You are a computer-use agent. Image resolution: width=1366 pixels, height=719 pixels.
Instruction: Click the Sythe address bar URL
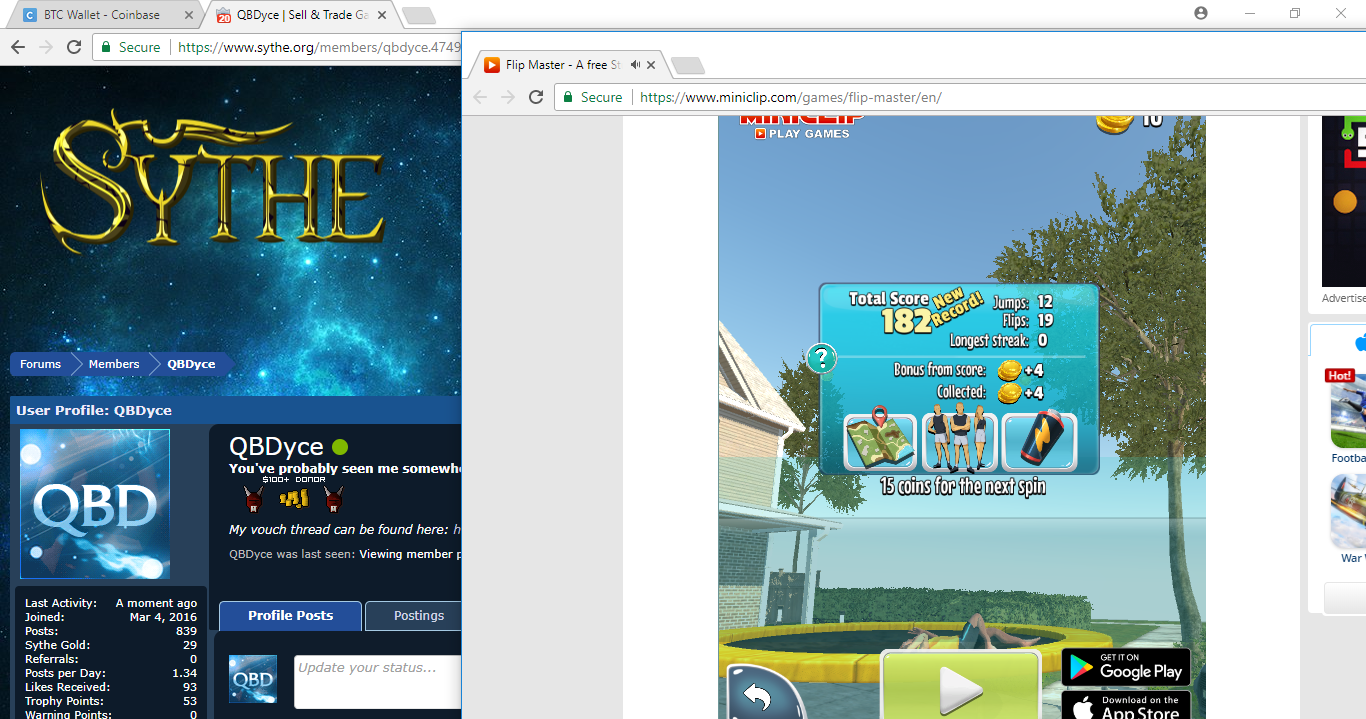tap(320, 47)
